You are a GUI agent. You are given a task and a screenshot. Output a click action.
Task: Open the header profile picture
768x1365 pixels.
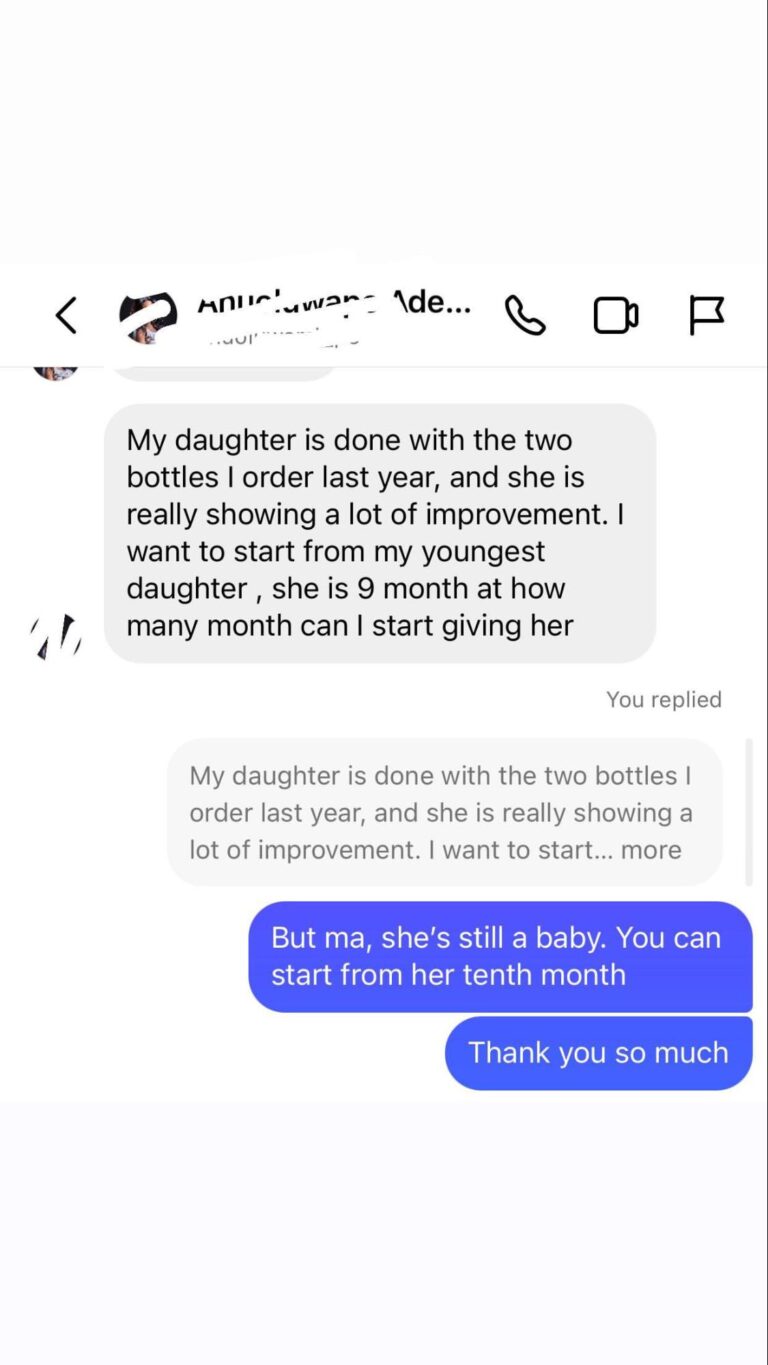click(148, 318)
